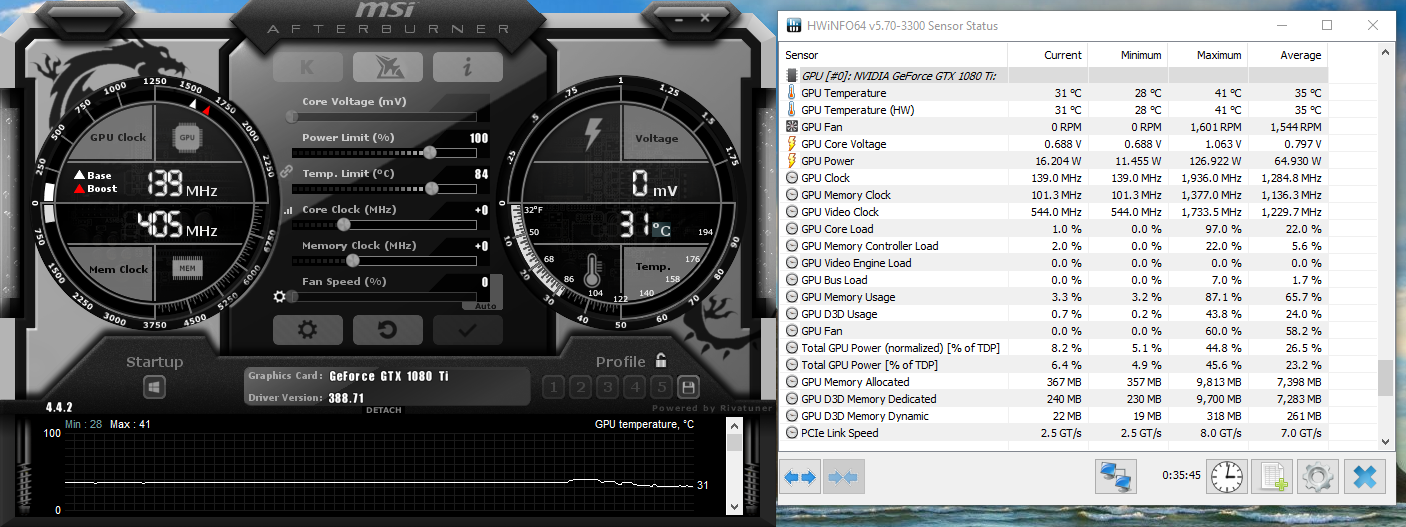Click the HWiNFO64 title bar app icon

coord(794,25)
